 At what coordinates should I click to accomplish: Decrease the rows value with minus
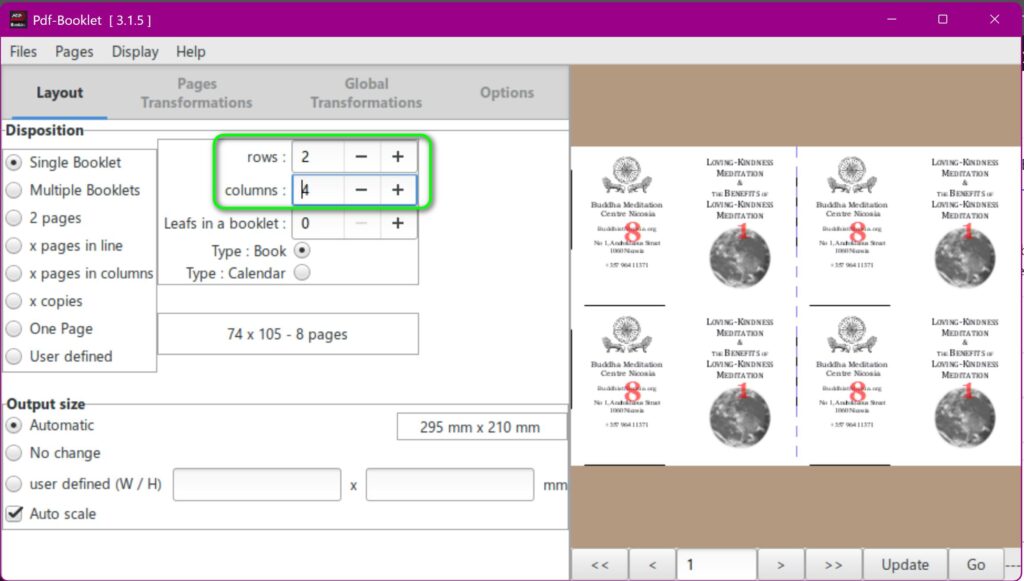click(361, 157)
